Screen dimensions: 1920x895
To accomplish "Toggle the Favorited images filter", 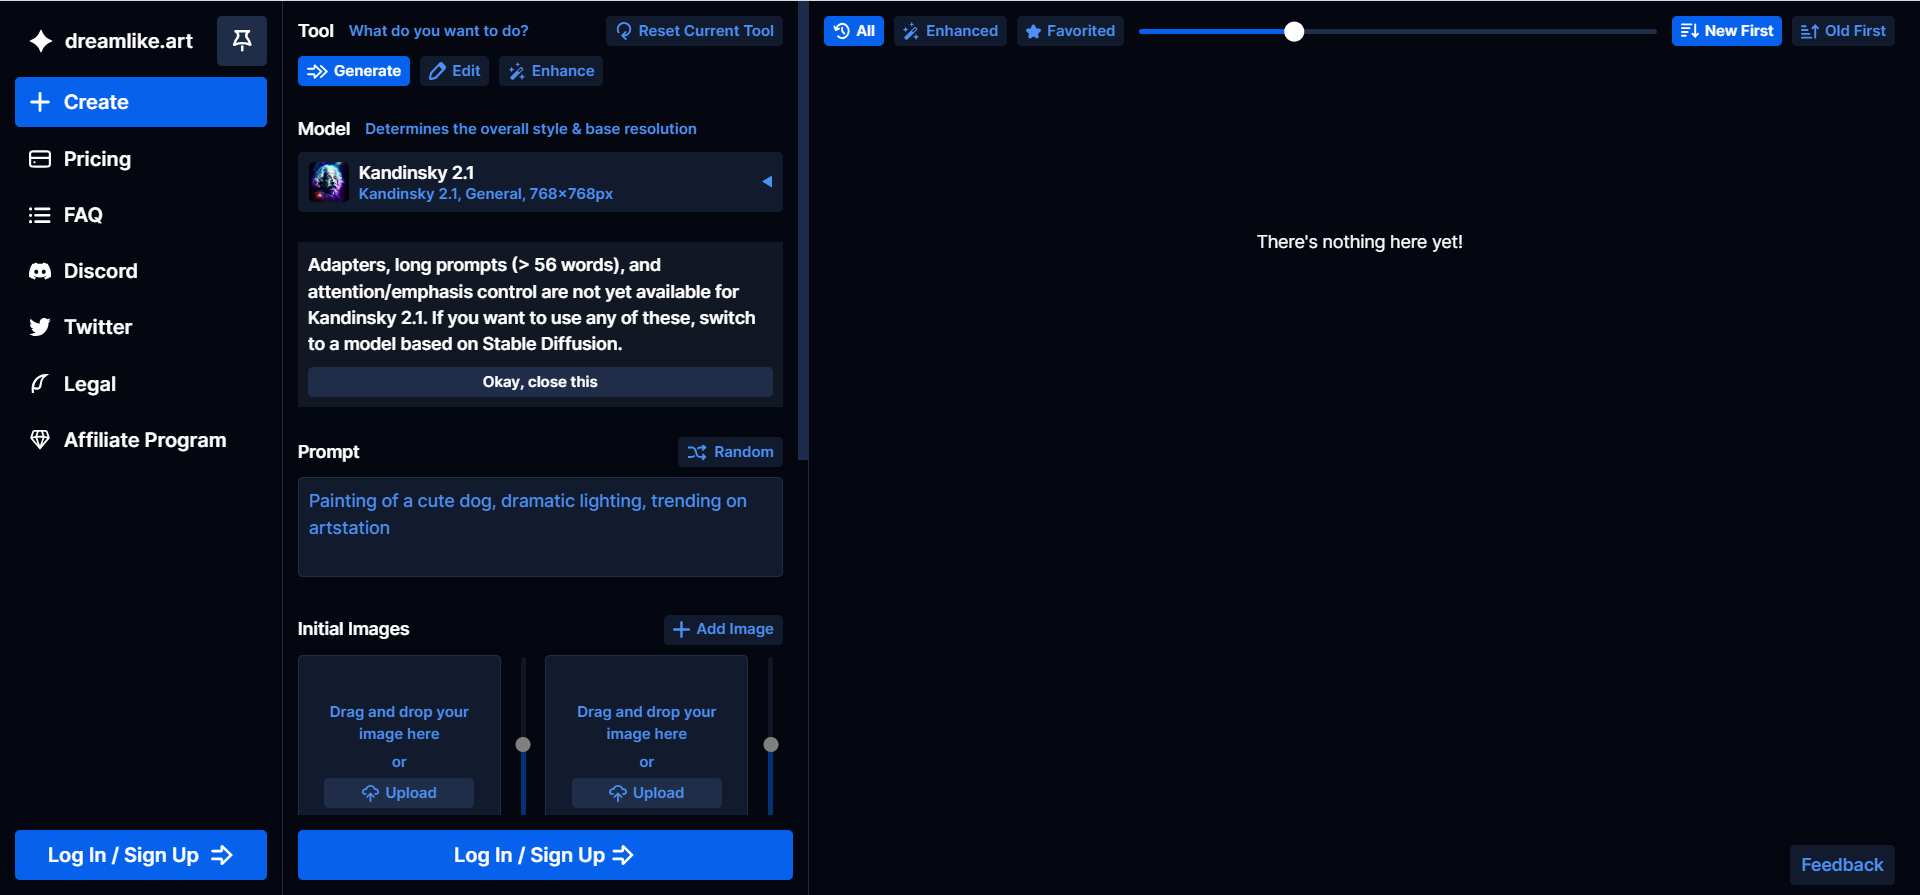I will coord(1070,31).
